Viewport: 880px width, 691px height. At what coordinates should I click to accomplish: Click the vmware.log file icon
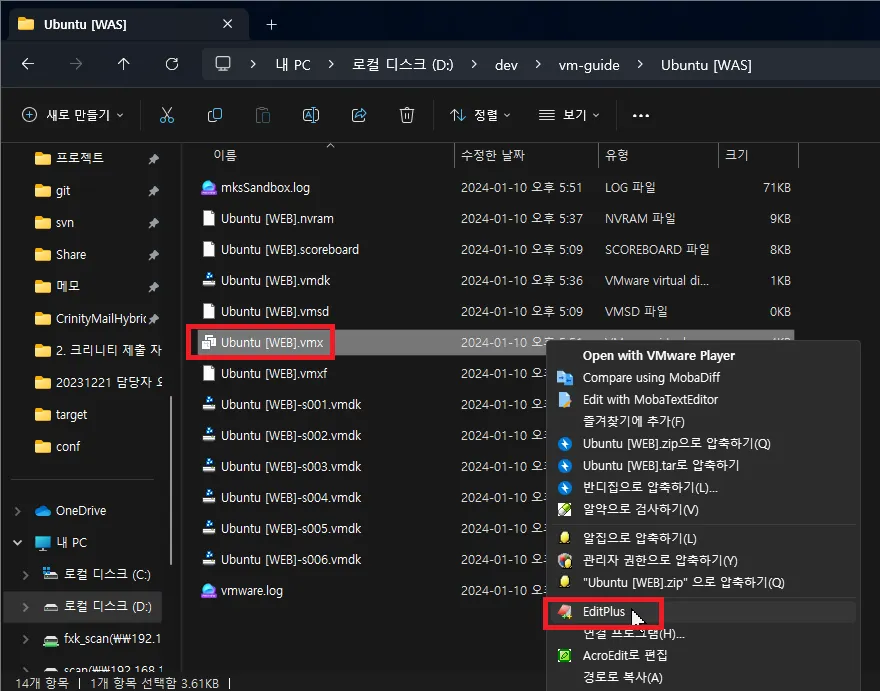[209, 591]
